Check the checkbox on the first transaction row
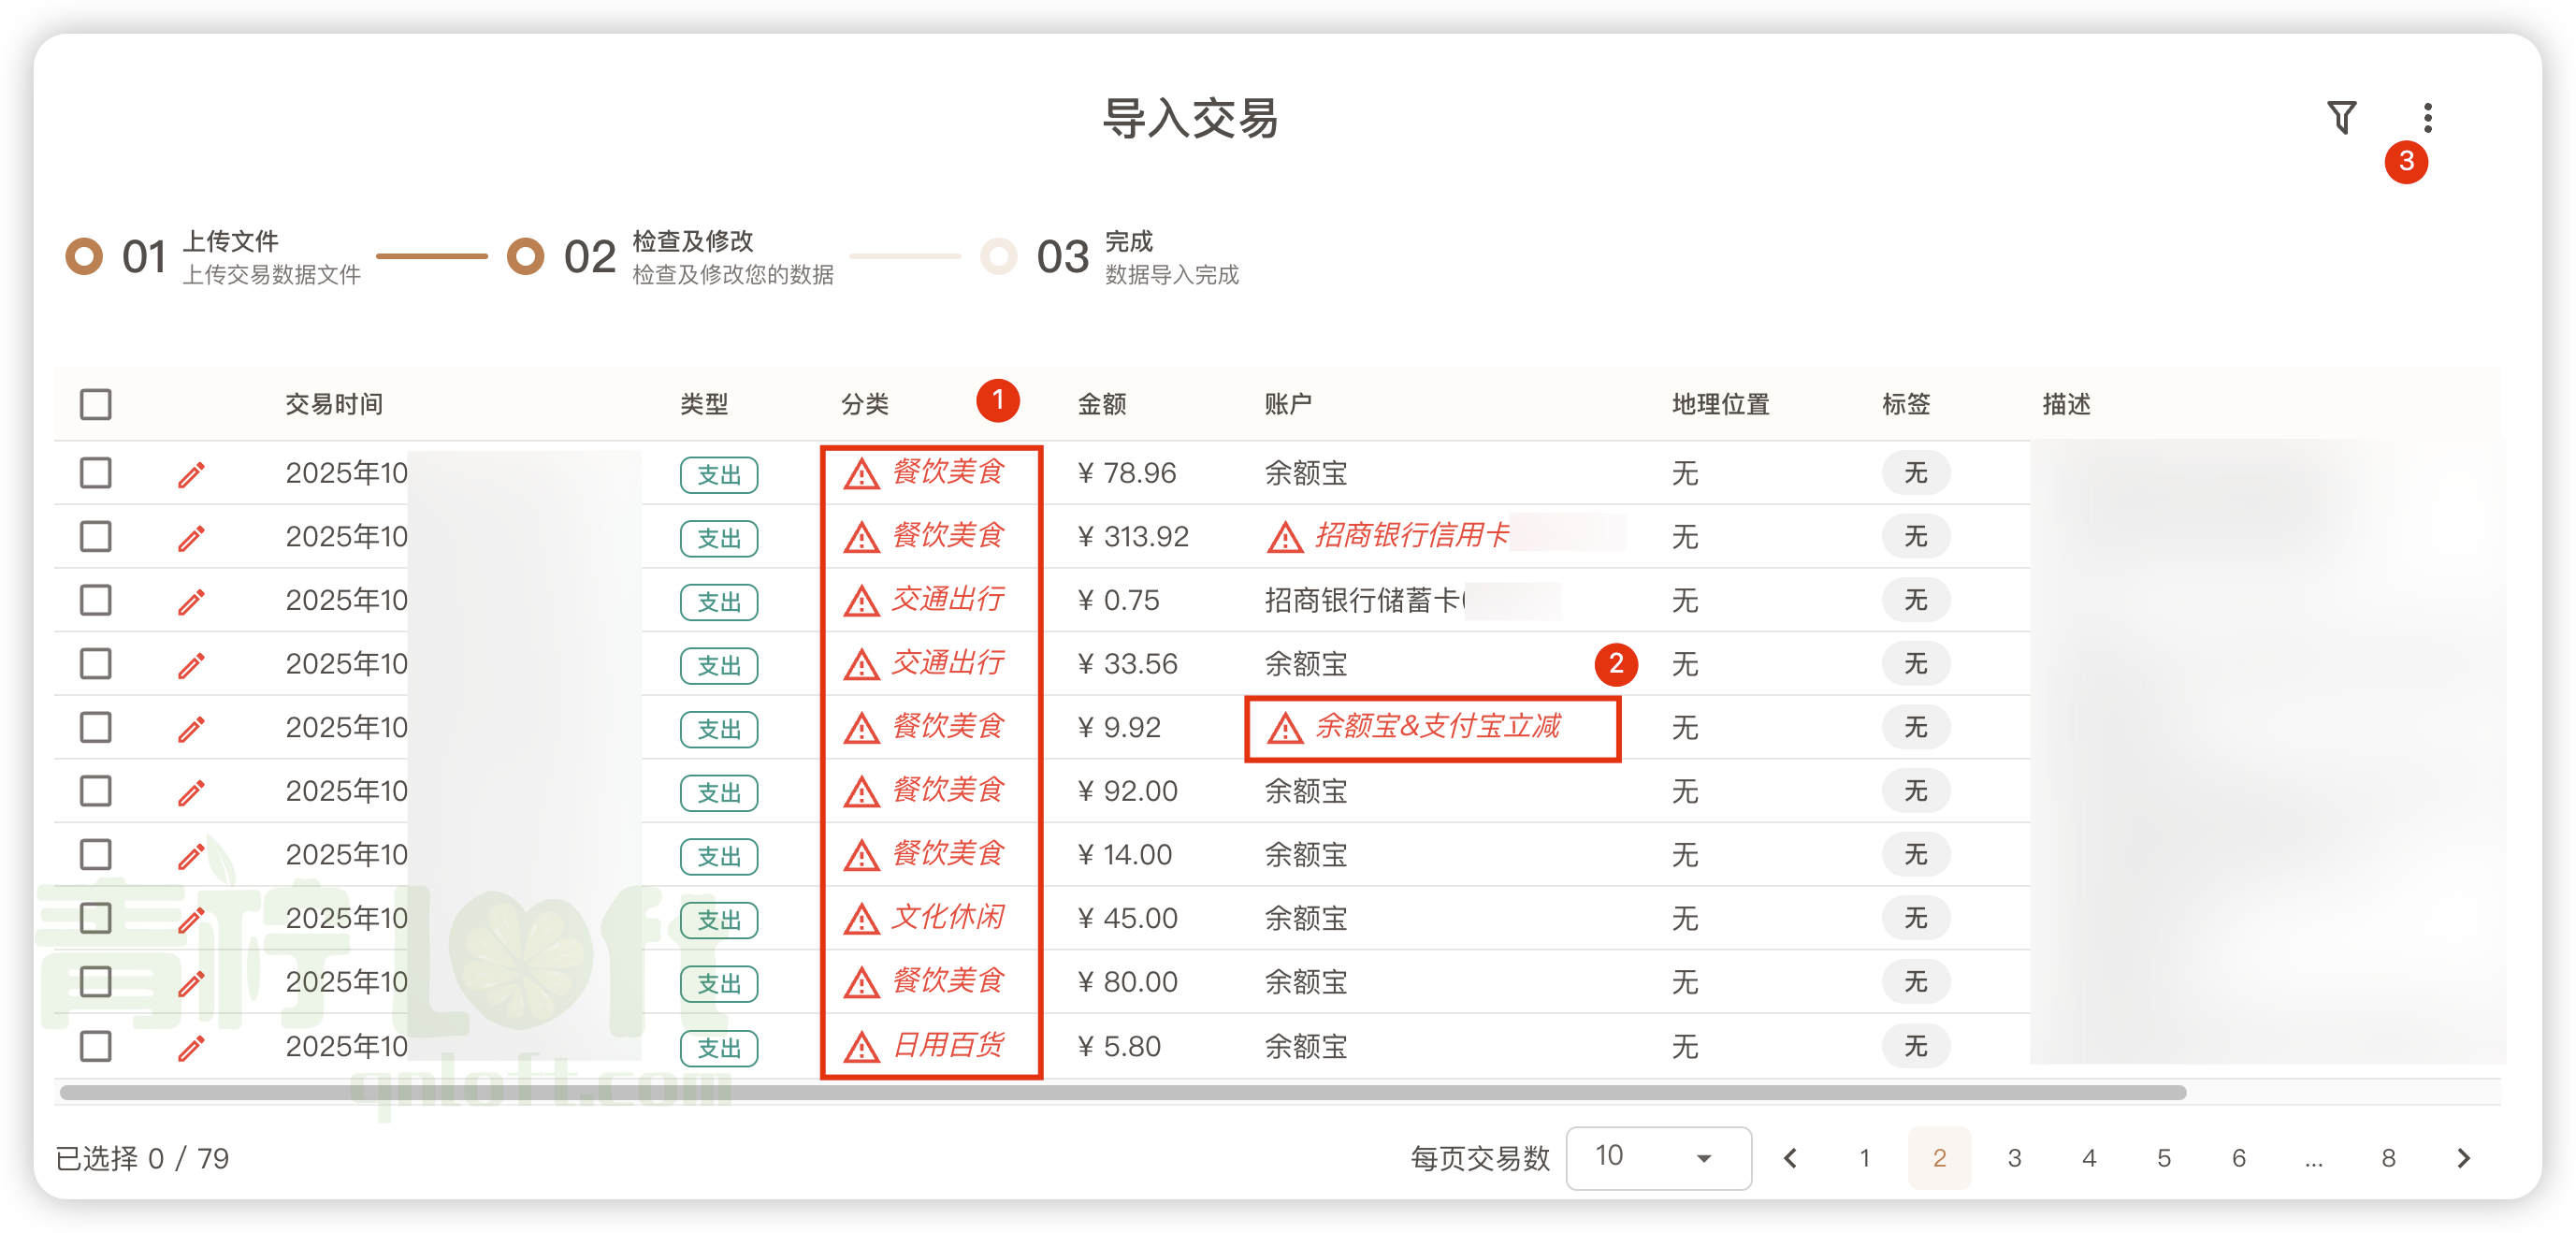The image size is (2576, 1233). [95, 473]
